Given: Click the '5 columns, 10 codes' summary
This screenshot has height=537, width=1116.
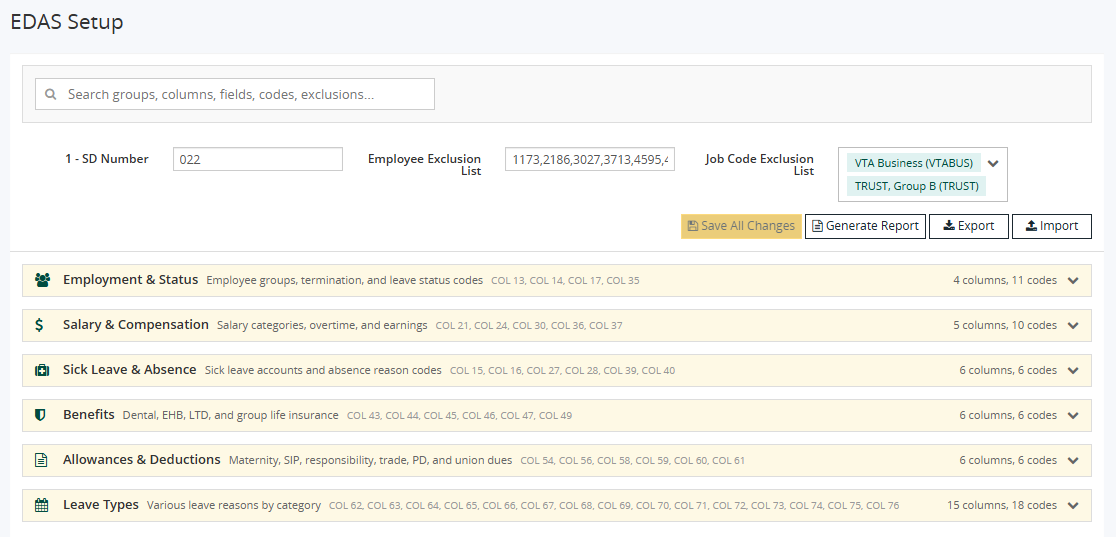Looking at the screenshot, I should (x=1005, y=325).
